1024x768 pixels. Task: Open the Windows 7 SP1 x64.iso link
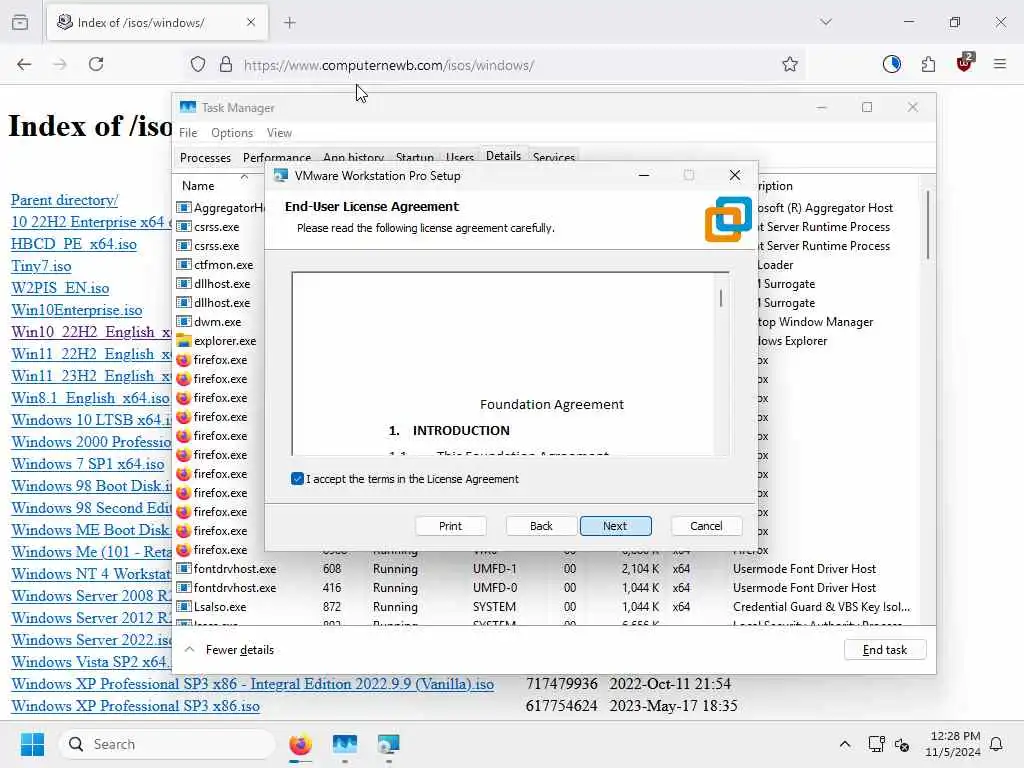coord(88,464)
